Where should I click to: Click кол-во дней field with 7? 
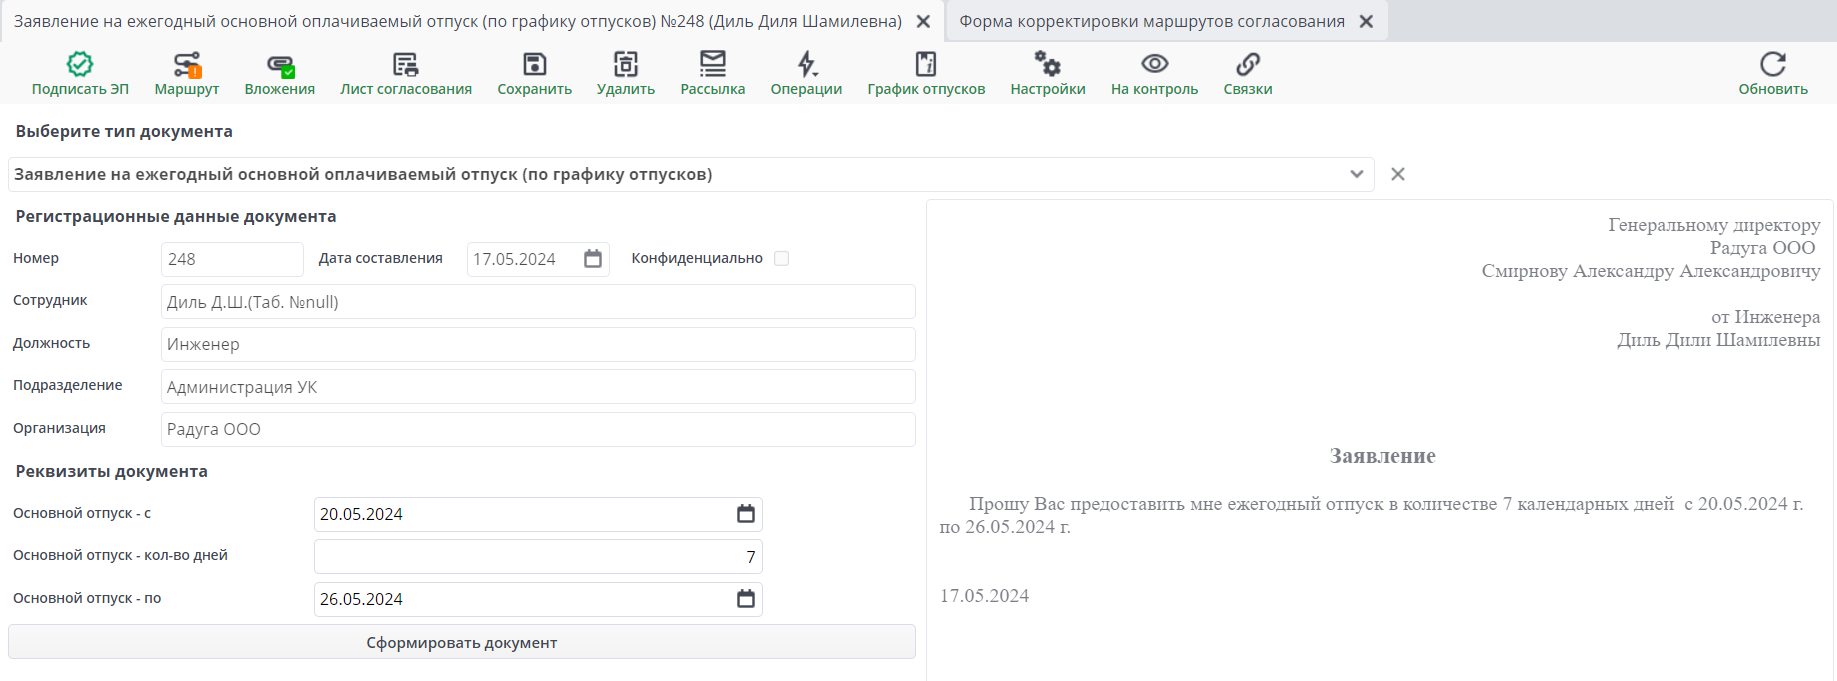click(538, 557)
